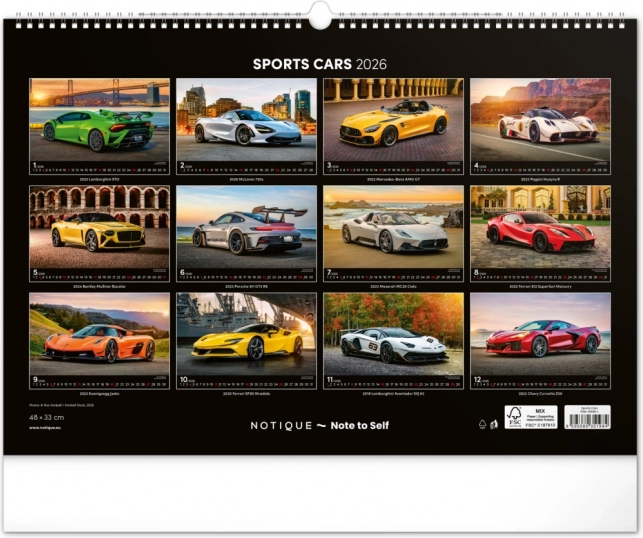Select the Lamborghini Aventador SVJ 63 November photo
This screenshot has width=643, height=538.
pos(393,334)
